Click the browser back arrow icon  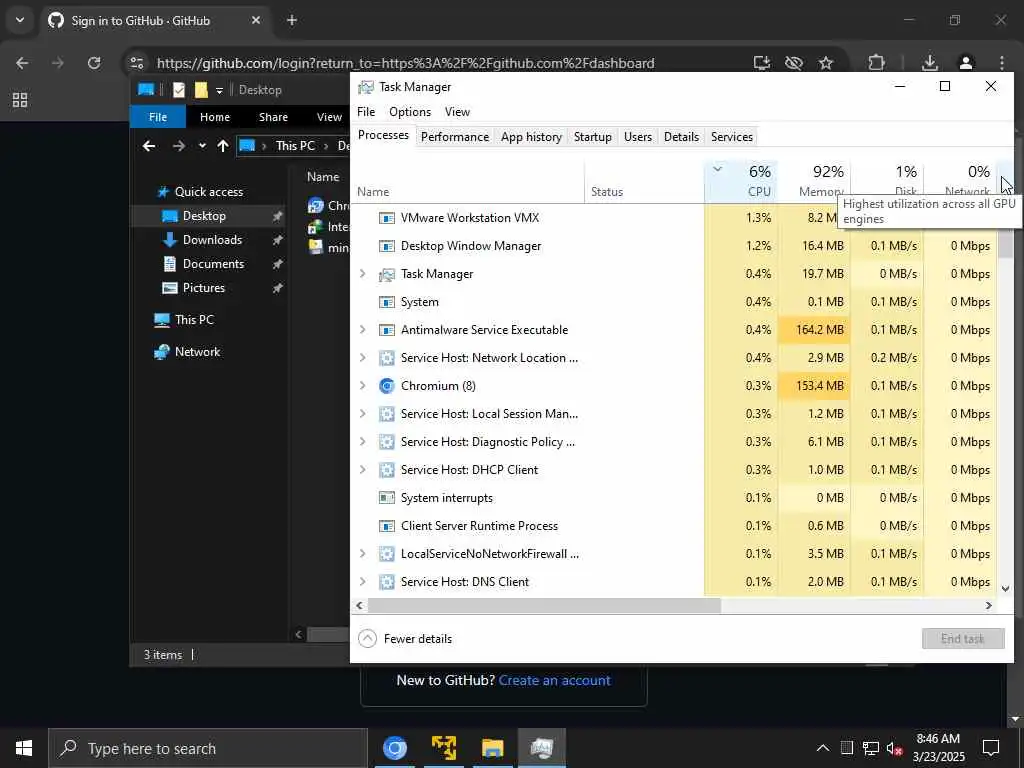tap(22, 63)
